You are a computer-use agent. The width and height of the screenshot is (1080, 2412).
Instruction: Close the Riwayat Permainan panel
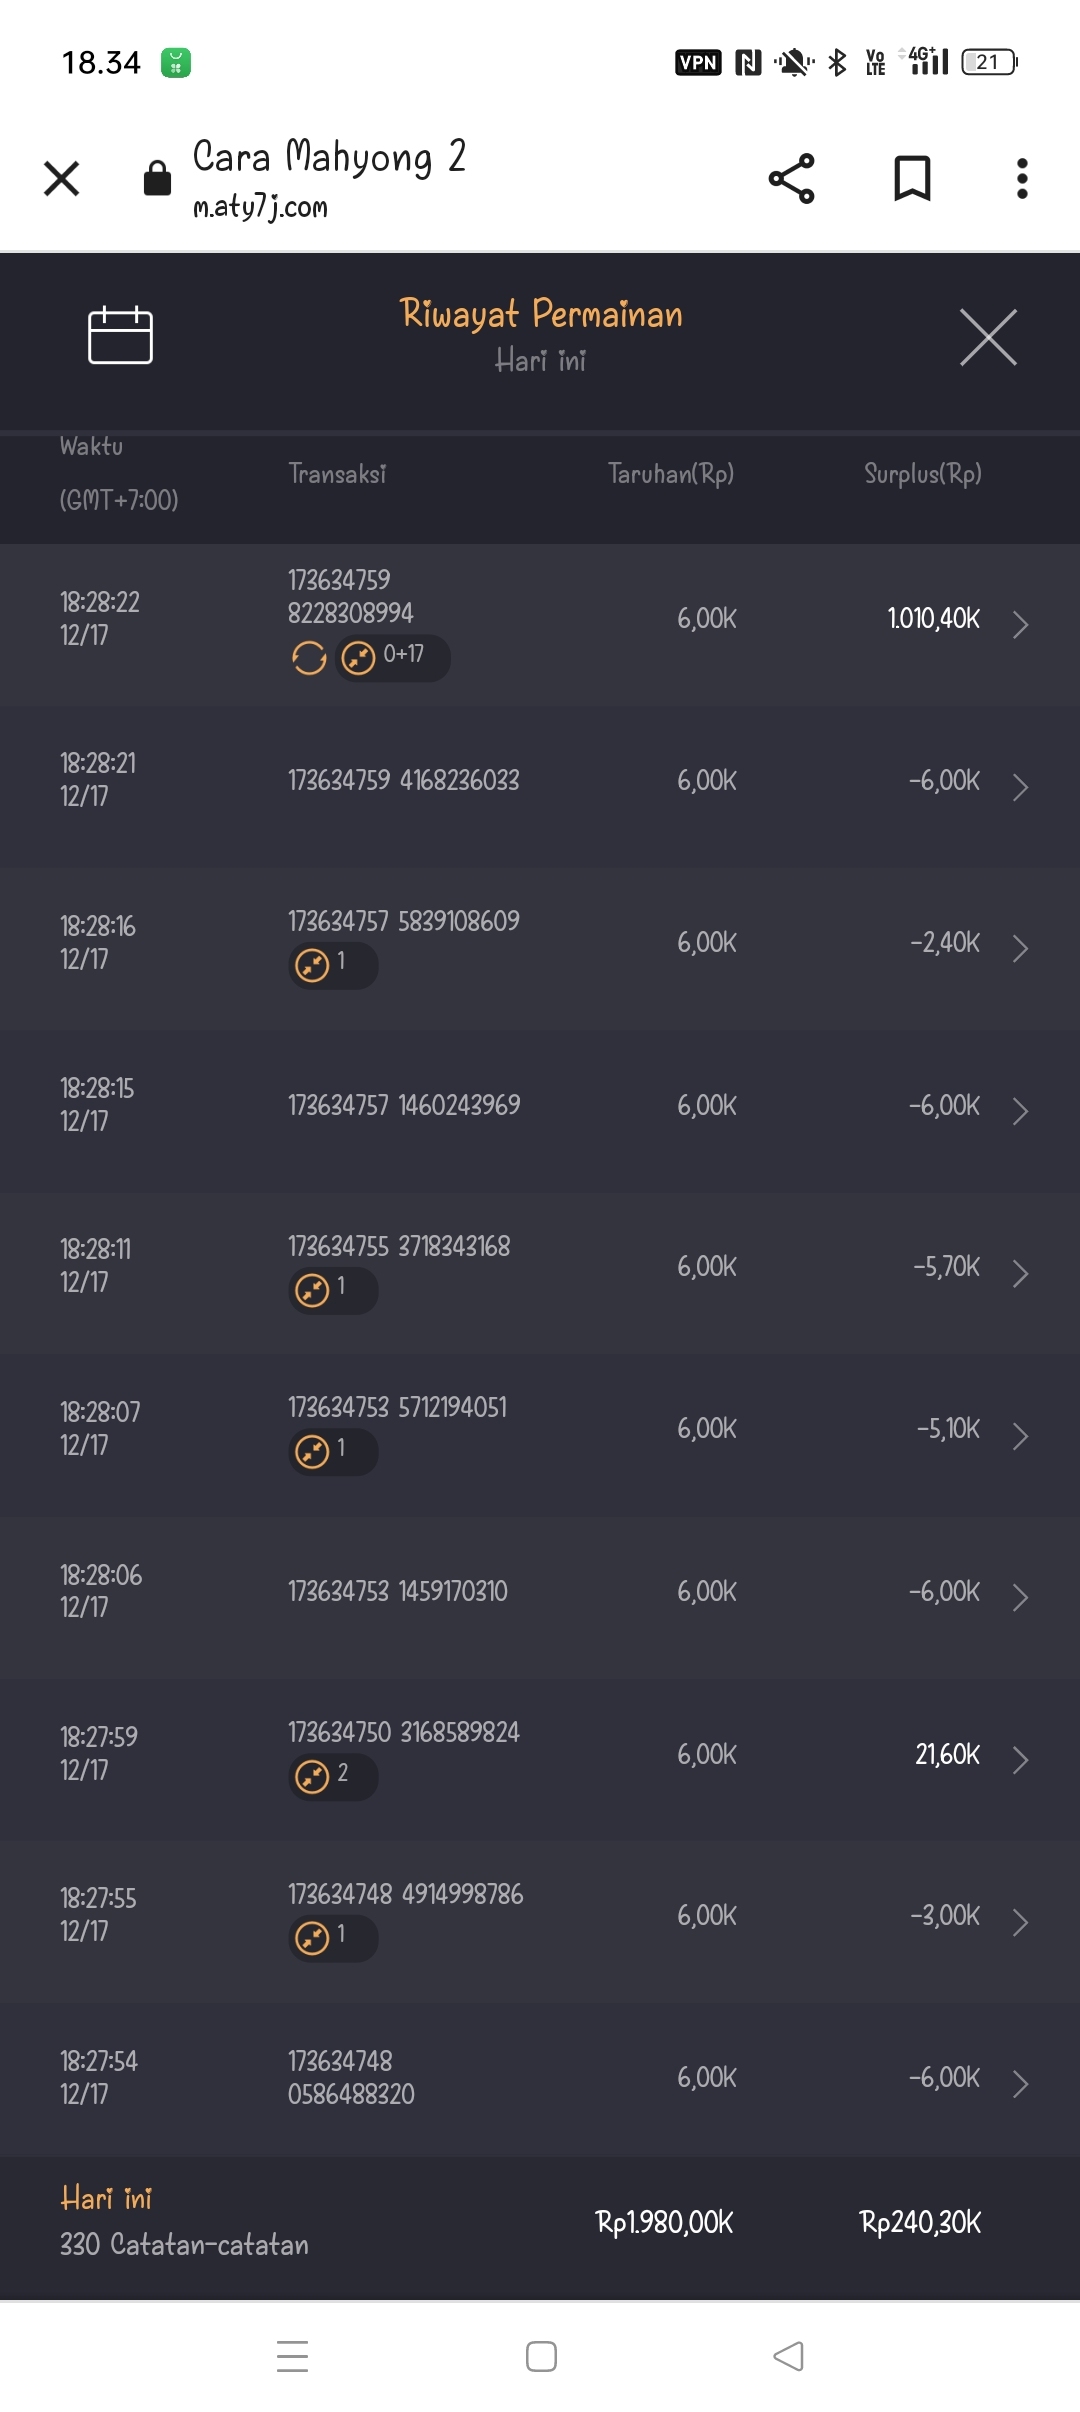tap(988, 338)
